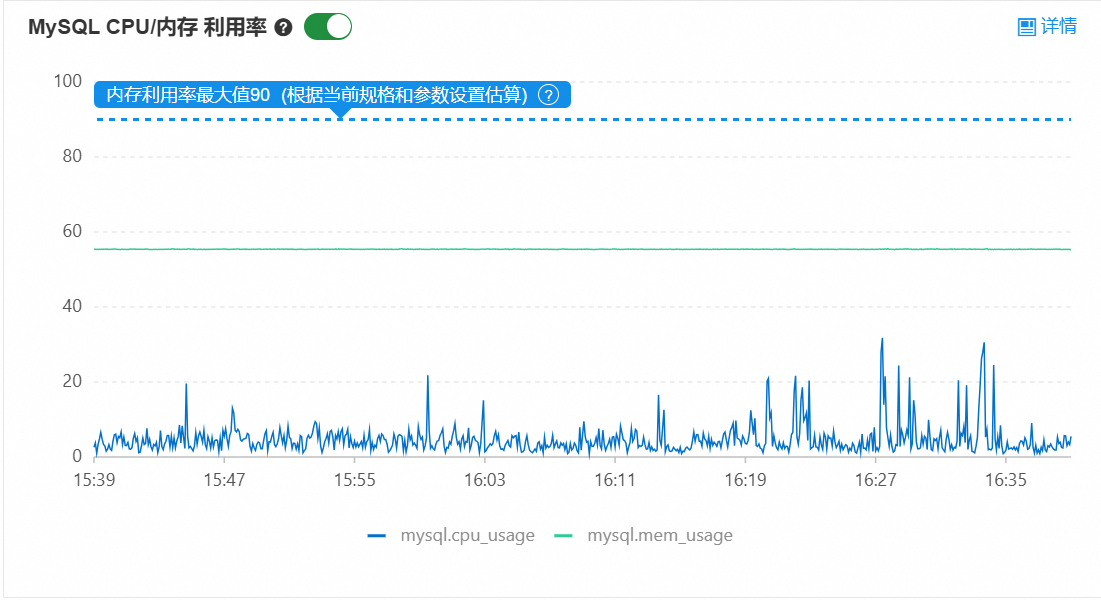Click the blue legend marker for mysql.cpu_usage

(x=377, y=536)
